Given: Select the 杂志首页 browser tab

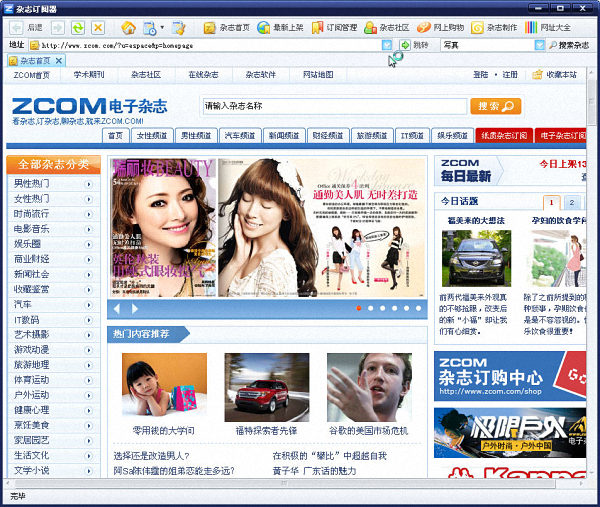Looking at the screenshot, I should click(x=34, y=61).
